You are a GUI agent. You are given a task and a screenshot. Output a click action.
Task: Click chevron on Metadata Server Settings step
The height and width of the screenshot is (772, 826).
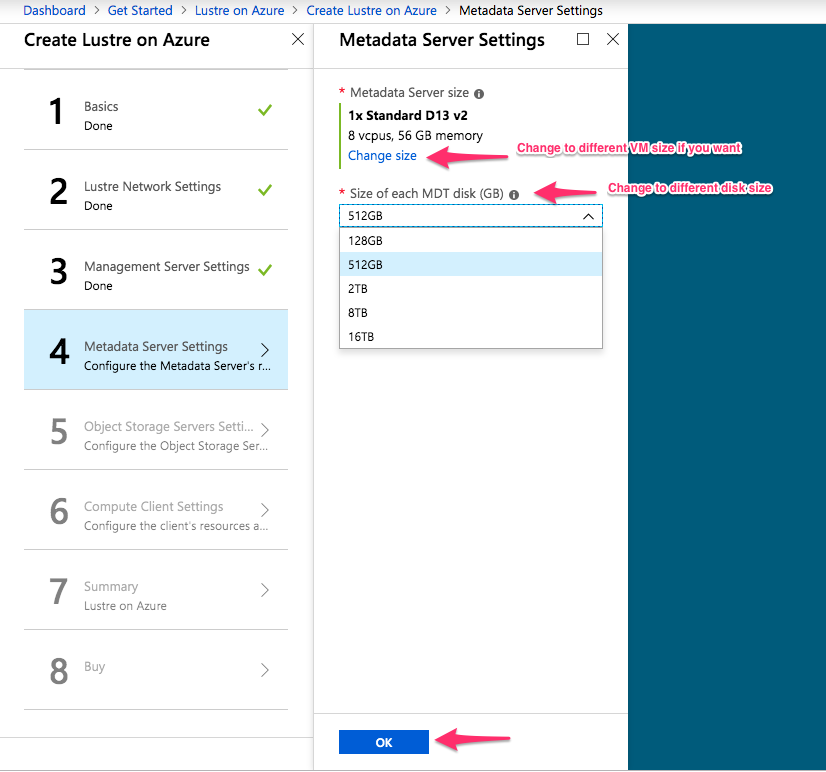pos(265,350)
